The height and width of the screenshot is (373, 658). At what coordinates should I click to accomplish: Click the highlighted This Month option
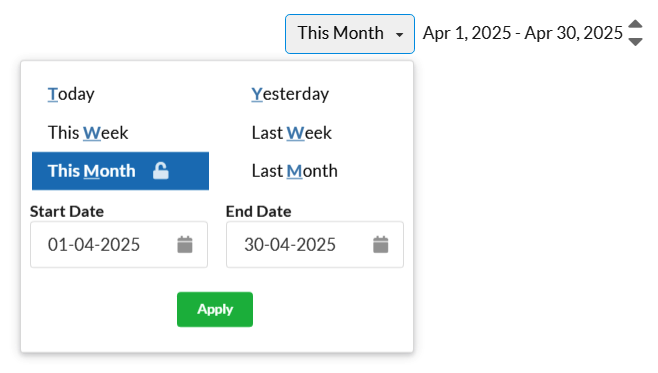(x=120, y=171)
